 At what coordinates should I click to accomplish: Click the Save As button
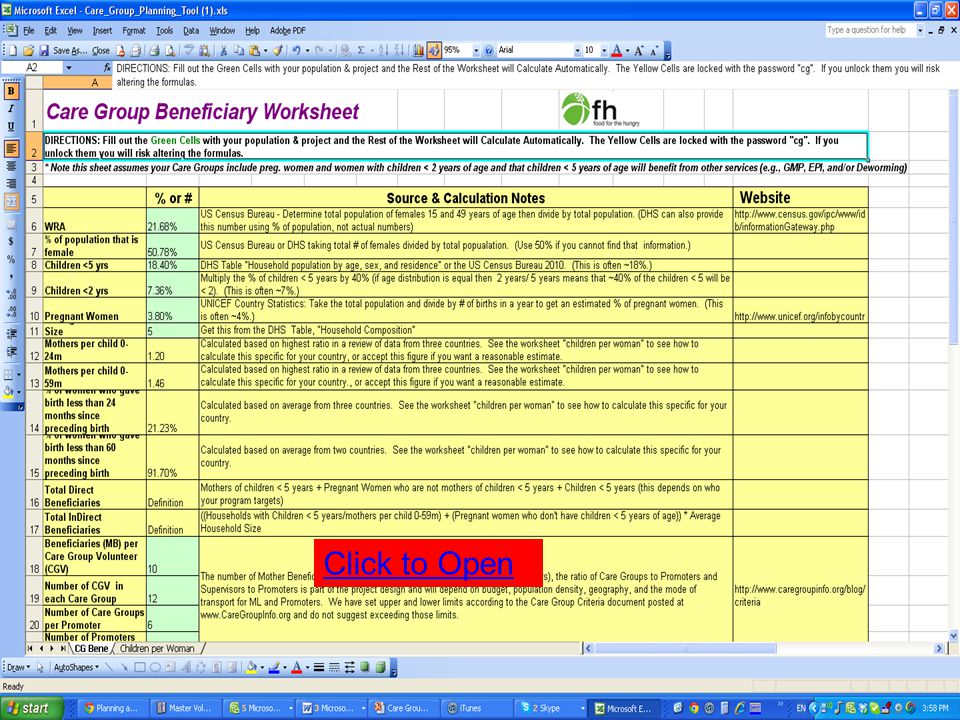tap(68, 50)
